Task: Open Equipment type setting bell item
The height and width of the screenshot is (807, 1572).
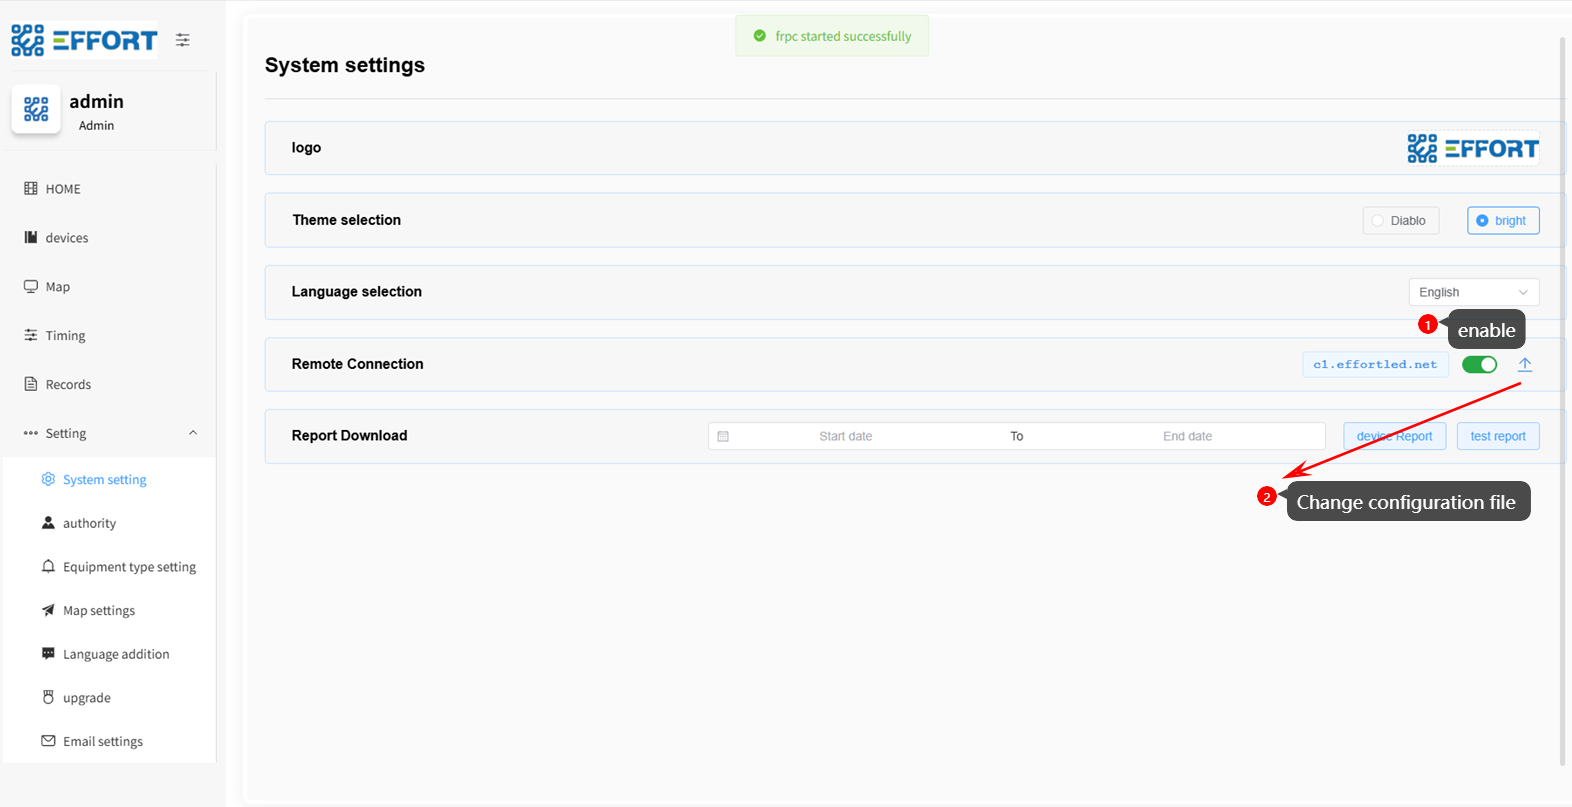Action: [128, 567]
